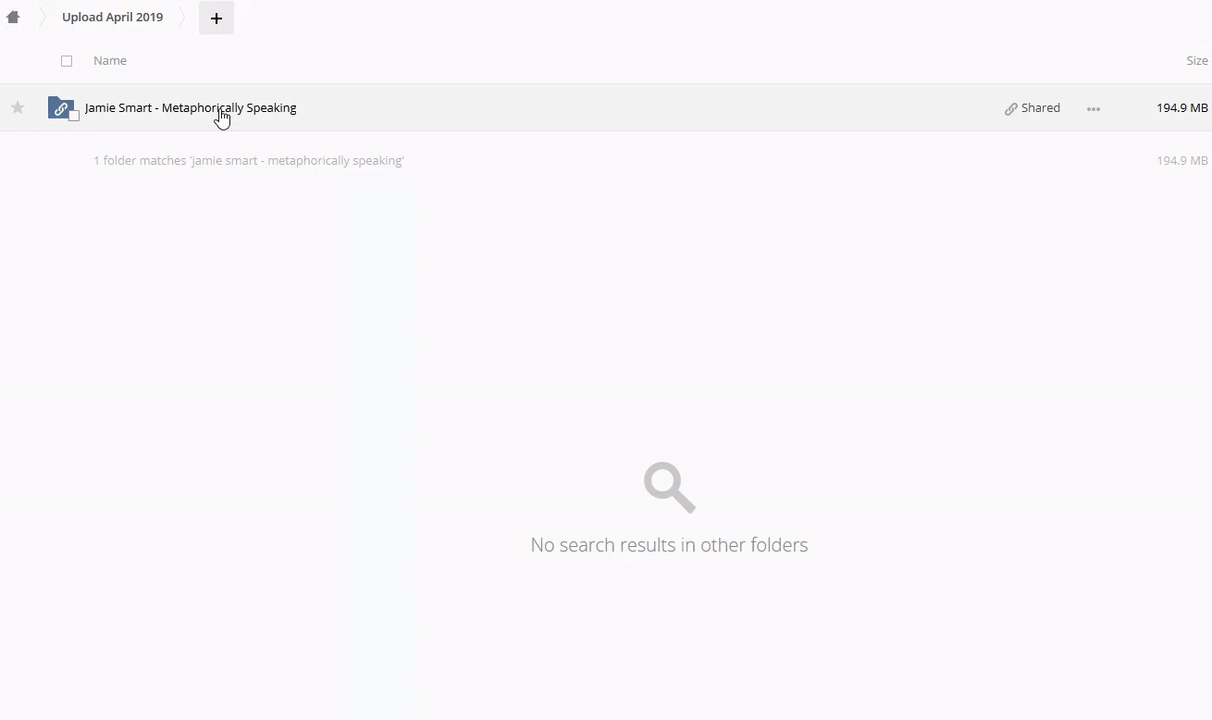Click the breadcrumb chevron after the home icon
This screenshot has height=720, width=1212.
42,17
